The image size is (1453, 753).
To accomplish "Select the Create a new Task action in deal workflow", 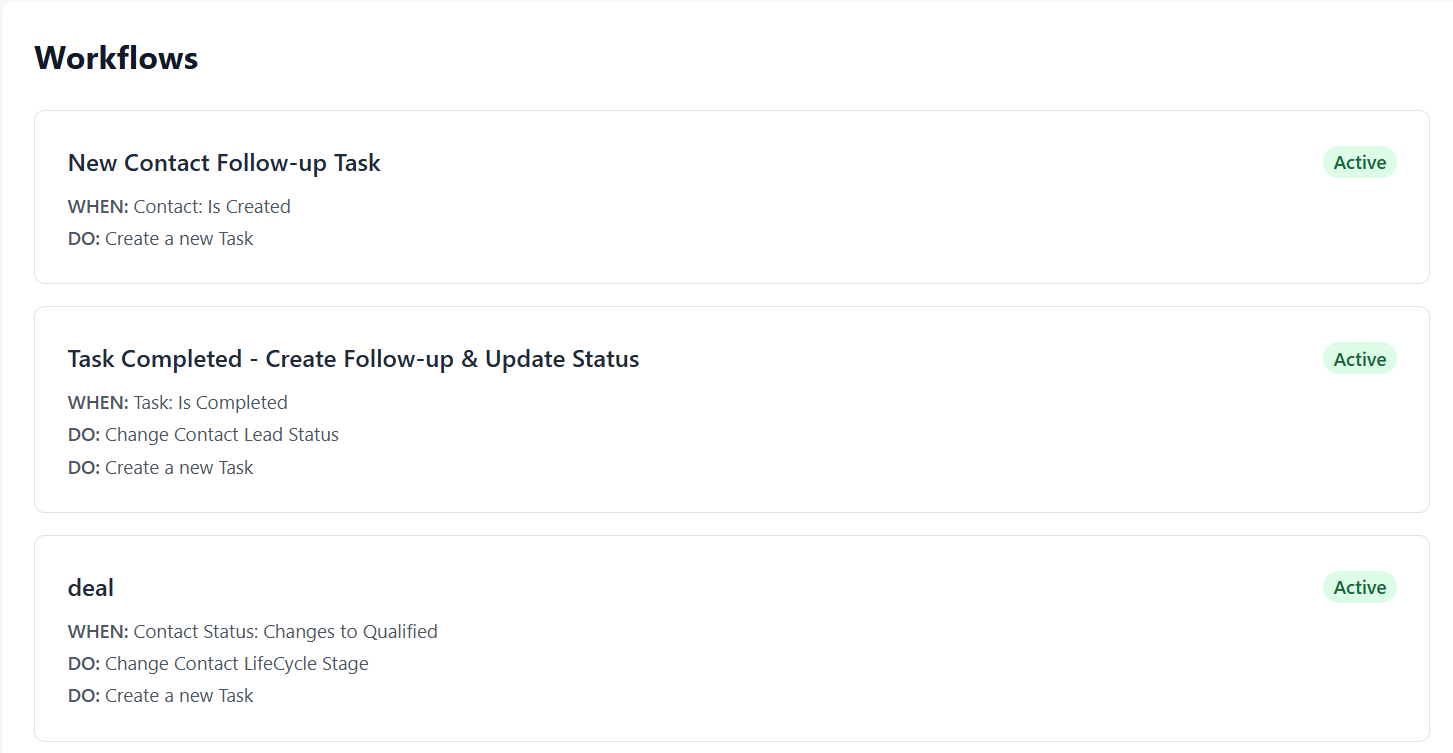I will (160, 695).
